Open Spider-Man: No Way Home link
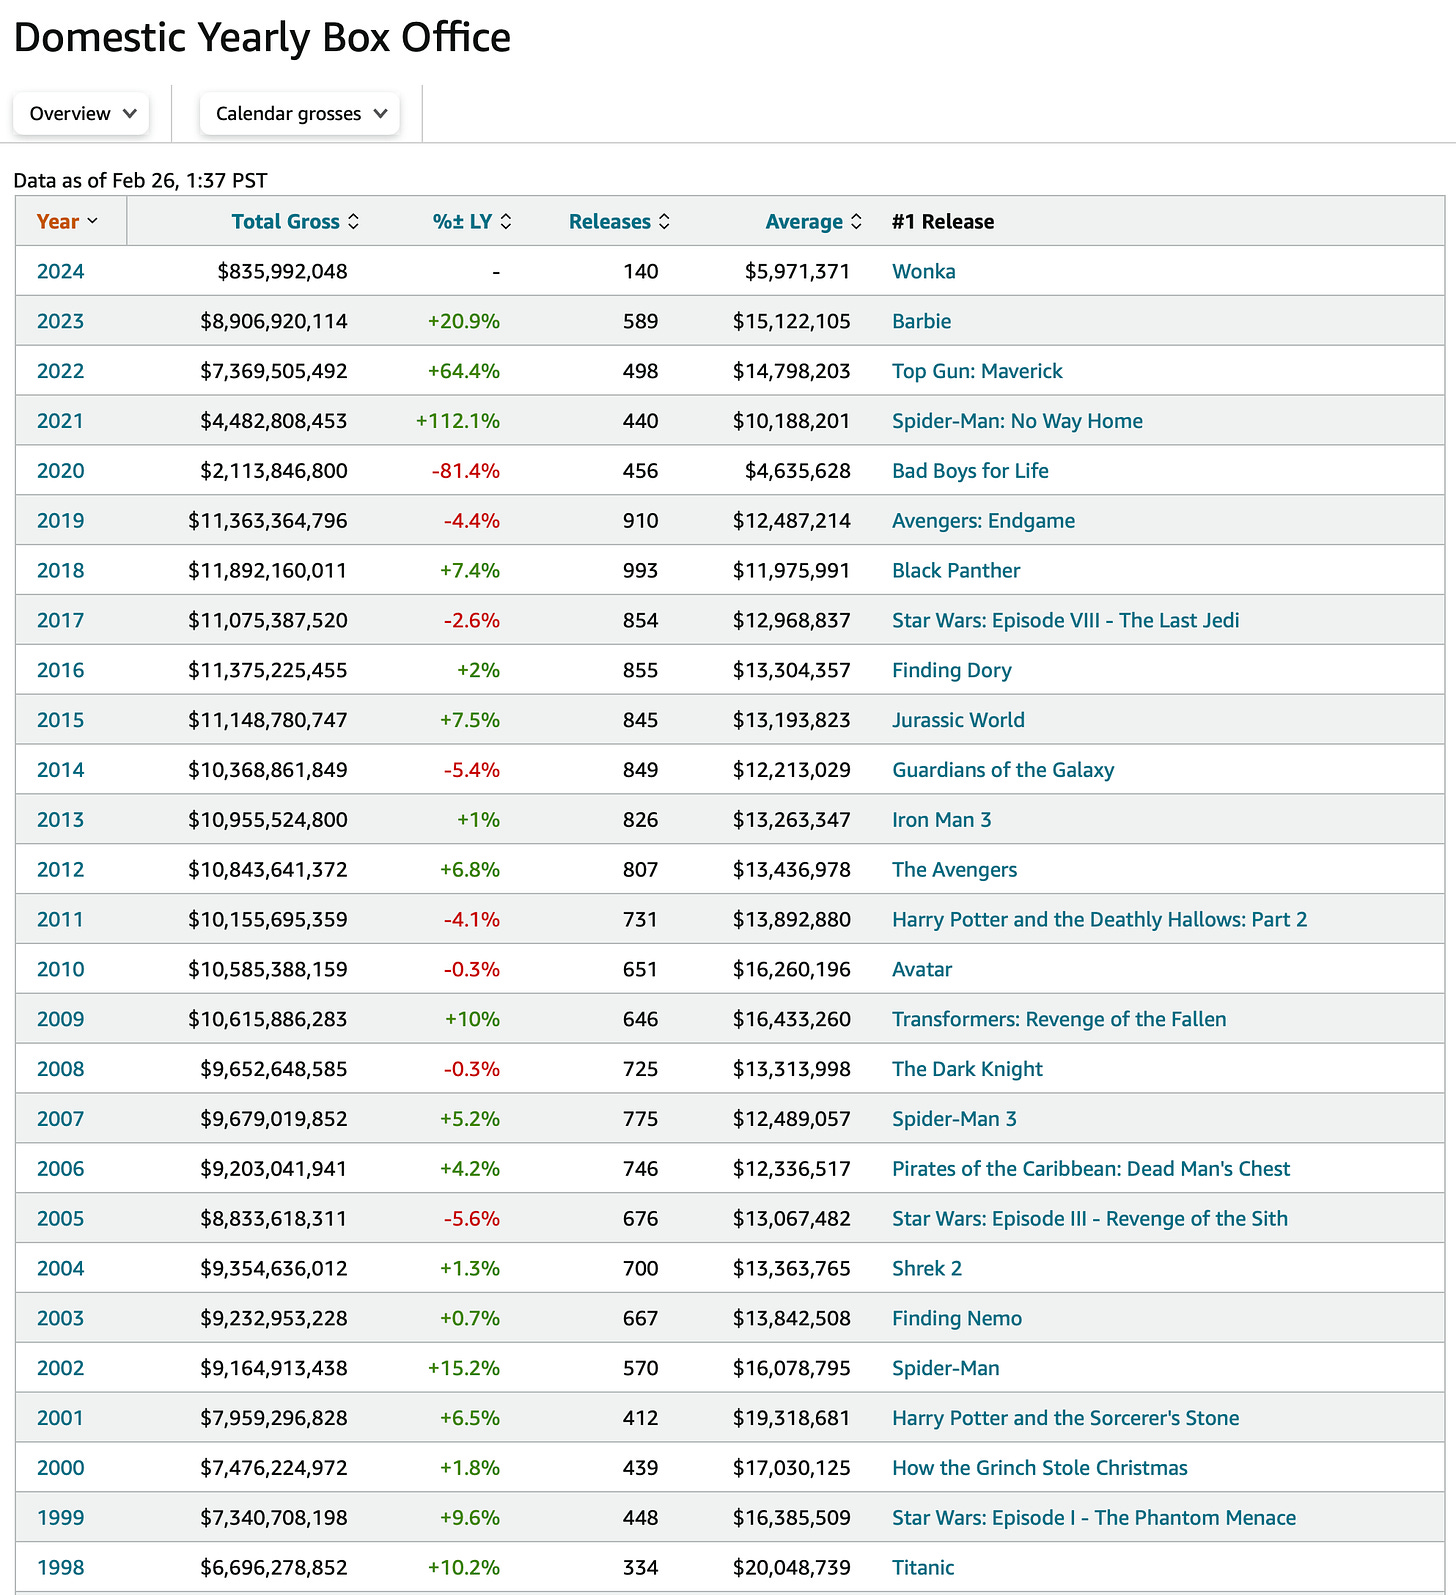This screenshot has width=1456, height=1595. pos(1017,421)
